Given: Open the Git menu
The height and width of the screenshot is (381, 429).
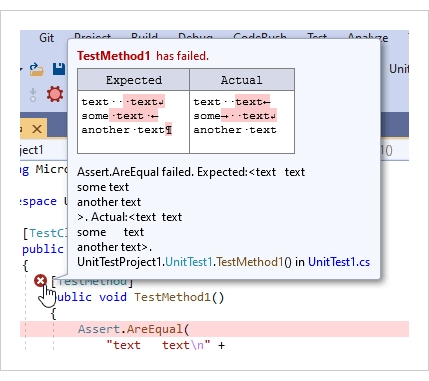Looking at the screenshot, I should tap(46, 38).
